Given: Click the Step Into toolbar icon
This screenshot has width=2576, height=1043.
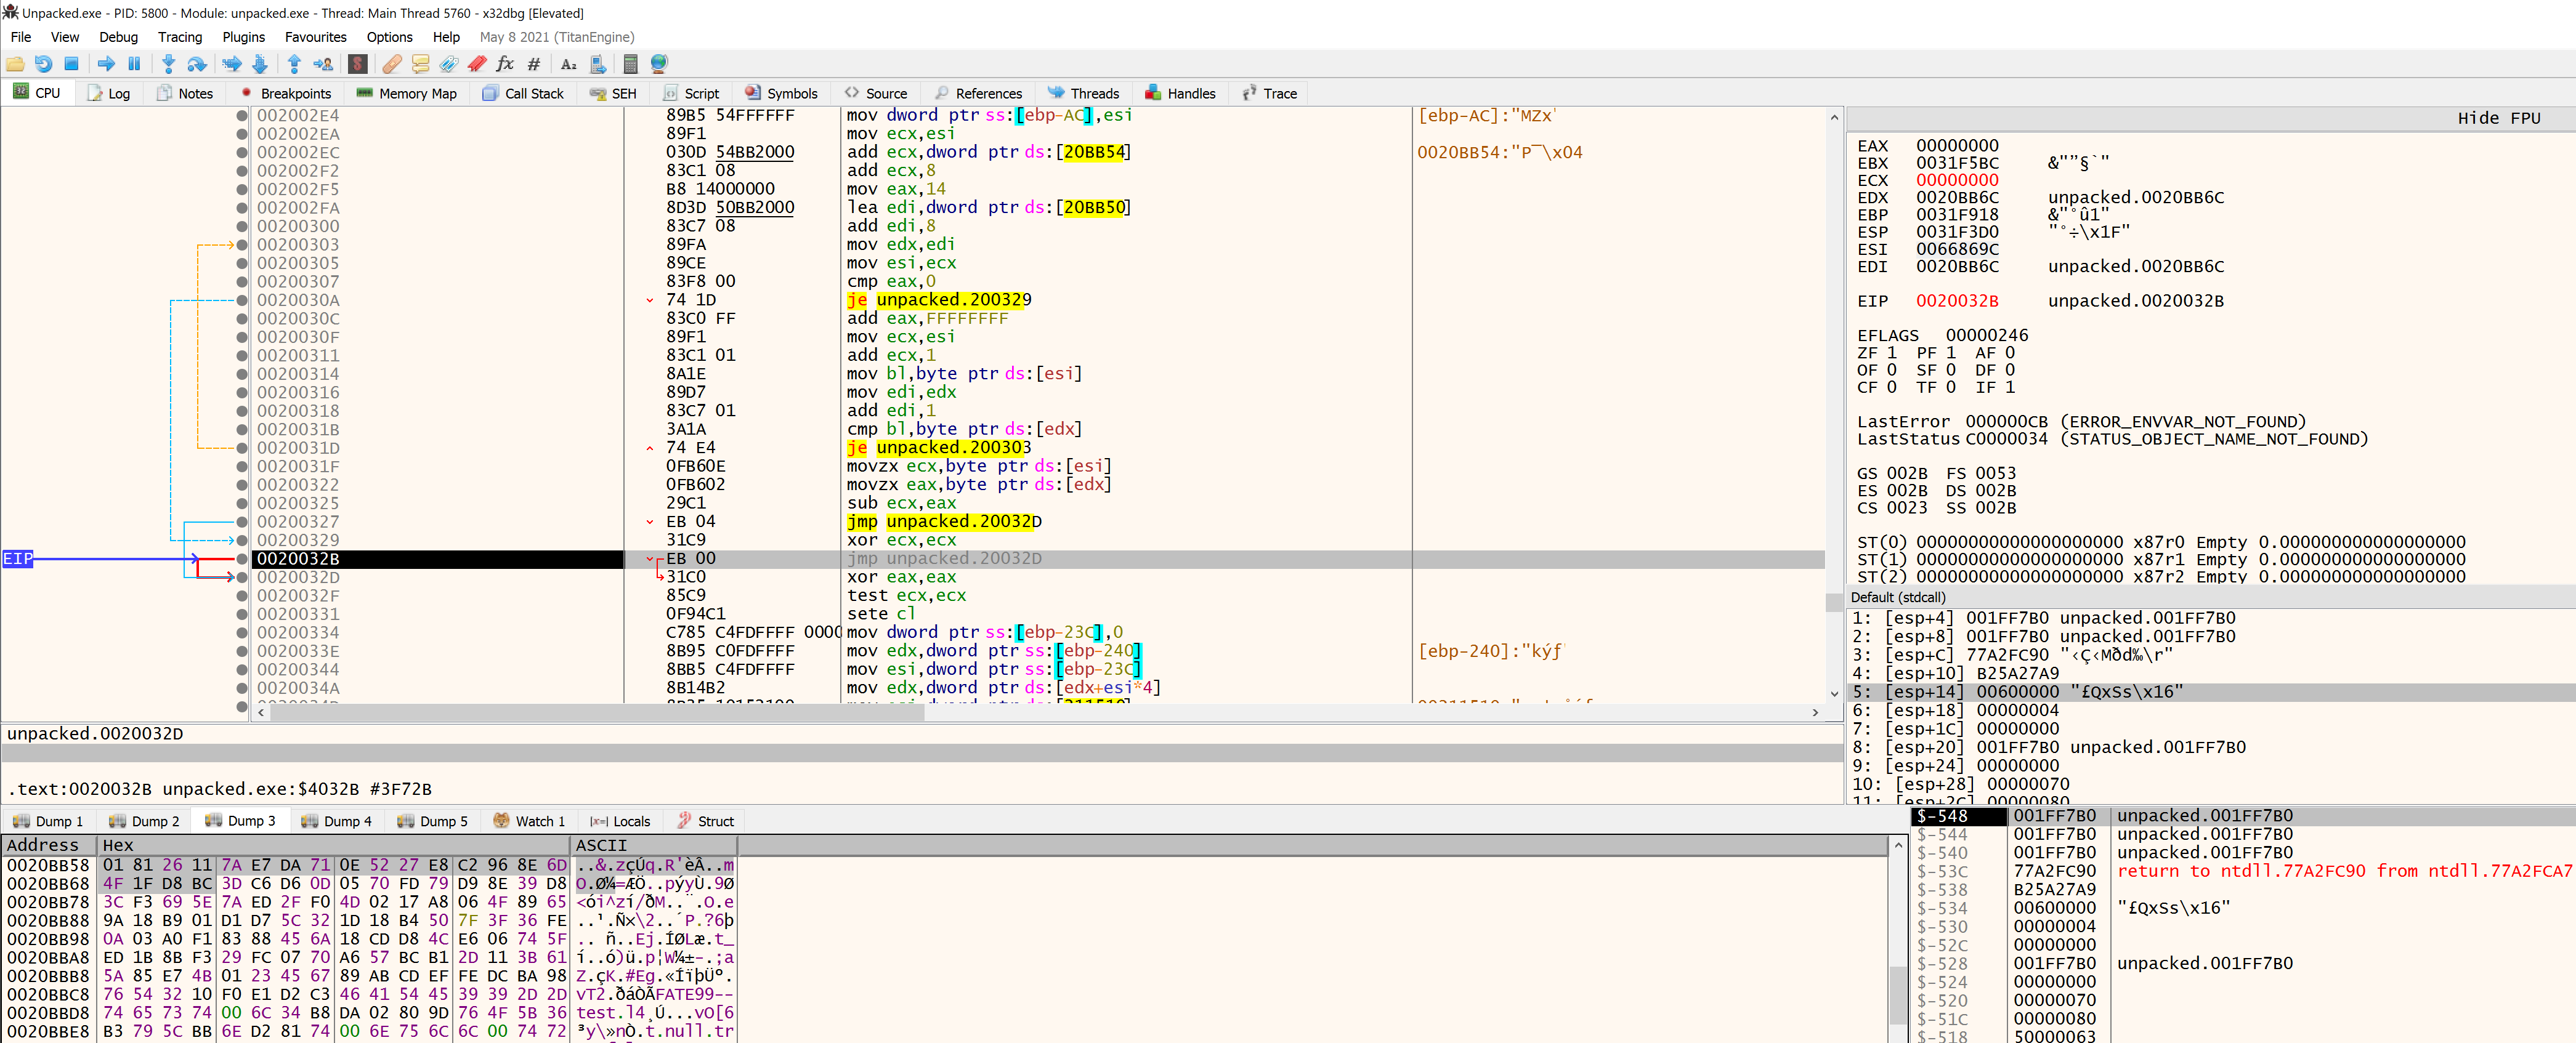Looking at the screenshot, I should [x=168, y=64].
